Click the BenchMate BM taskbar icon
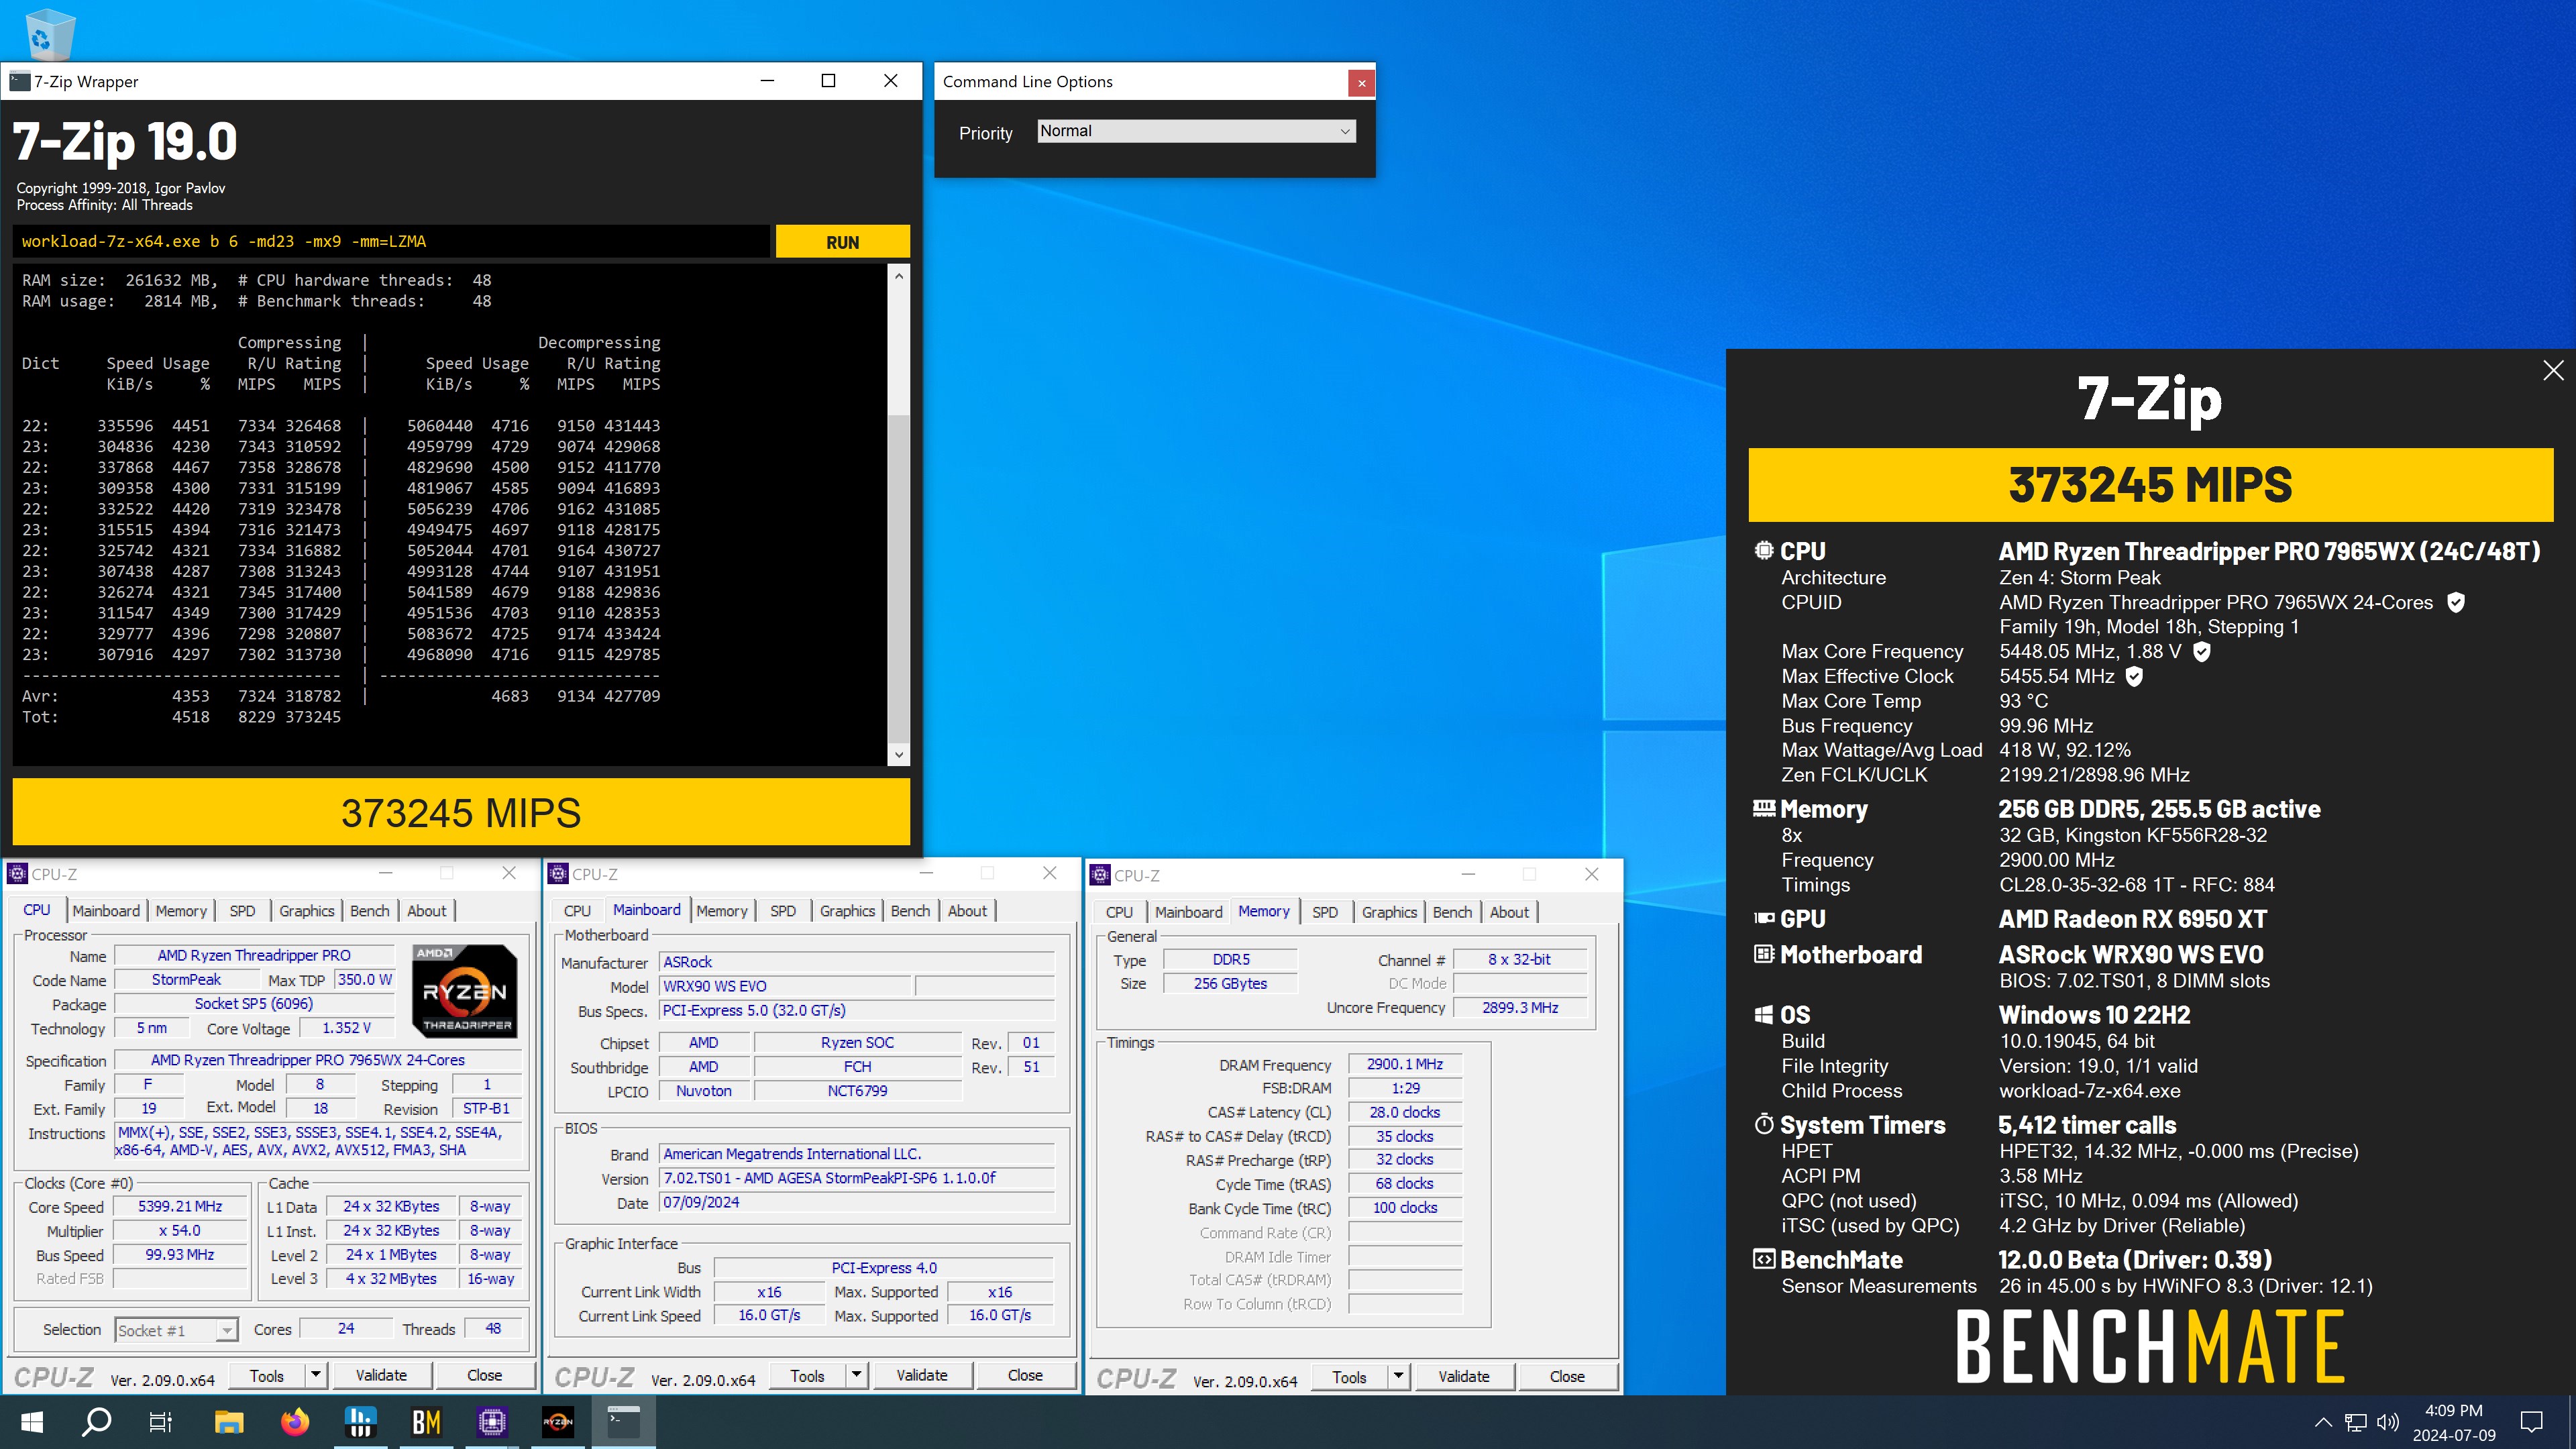 [x=427, y=1421]
